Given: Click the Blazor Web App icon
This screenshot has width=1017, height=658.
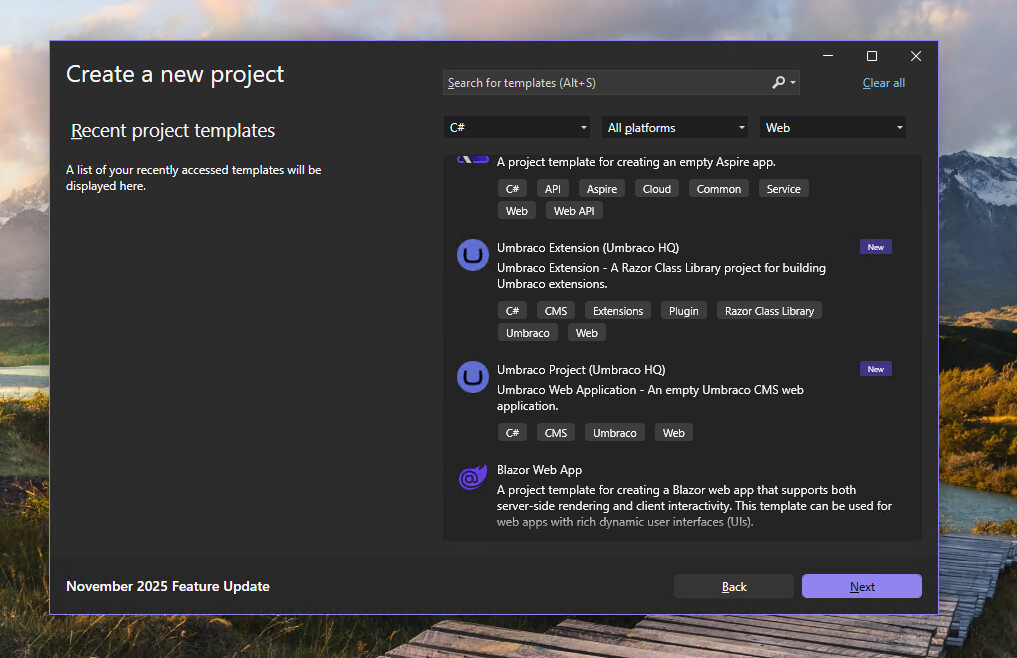Looking at the screenshot, I should [472, 478].
